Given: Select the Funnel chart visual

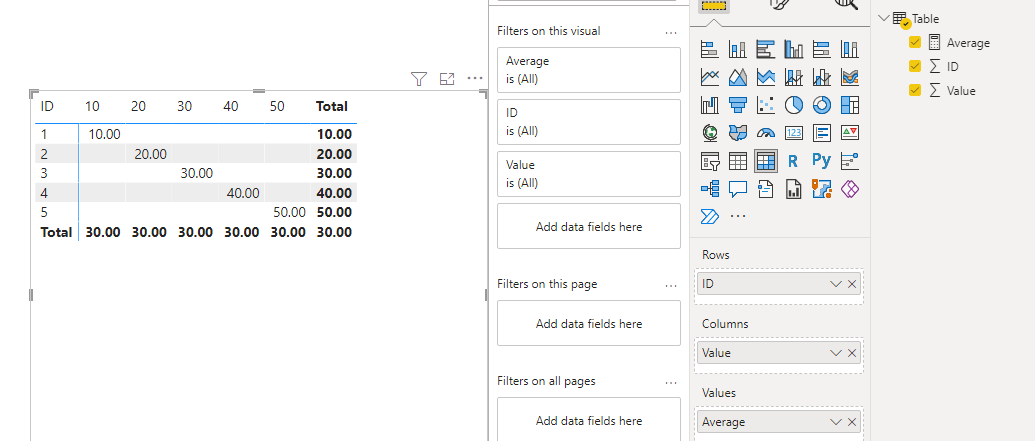Looking at the screenshot, I should (737, 105).
